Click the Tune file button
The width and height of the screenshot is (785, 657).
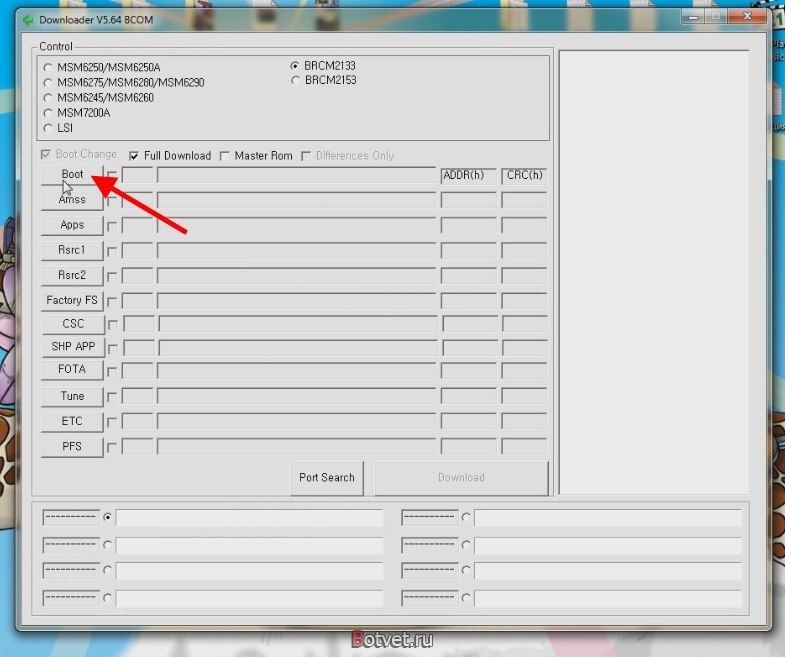tap(72, 397)
